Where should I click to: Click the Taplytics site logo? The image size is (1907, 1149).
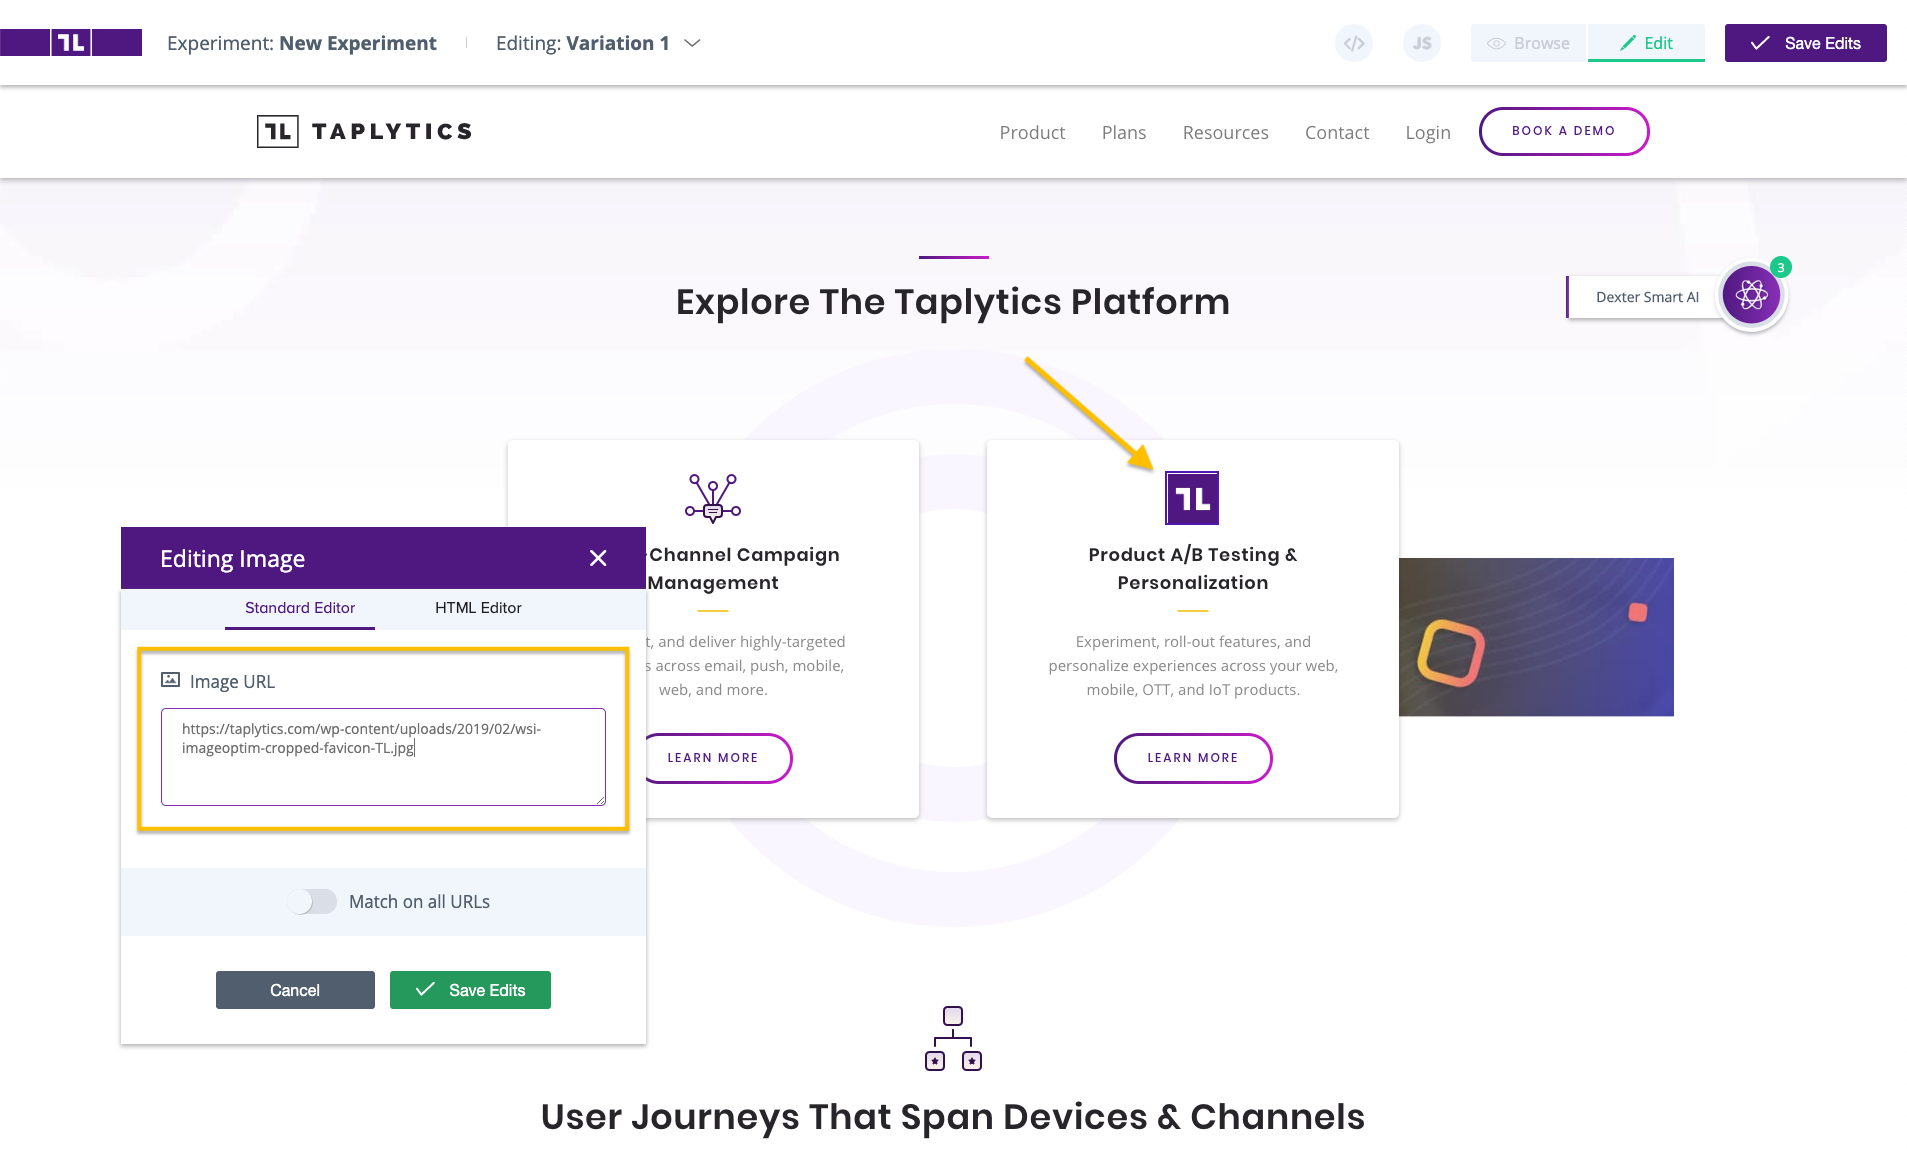click(364, 131)
